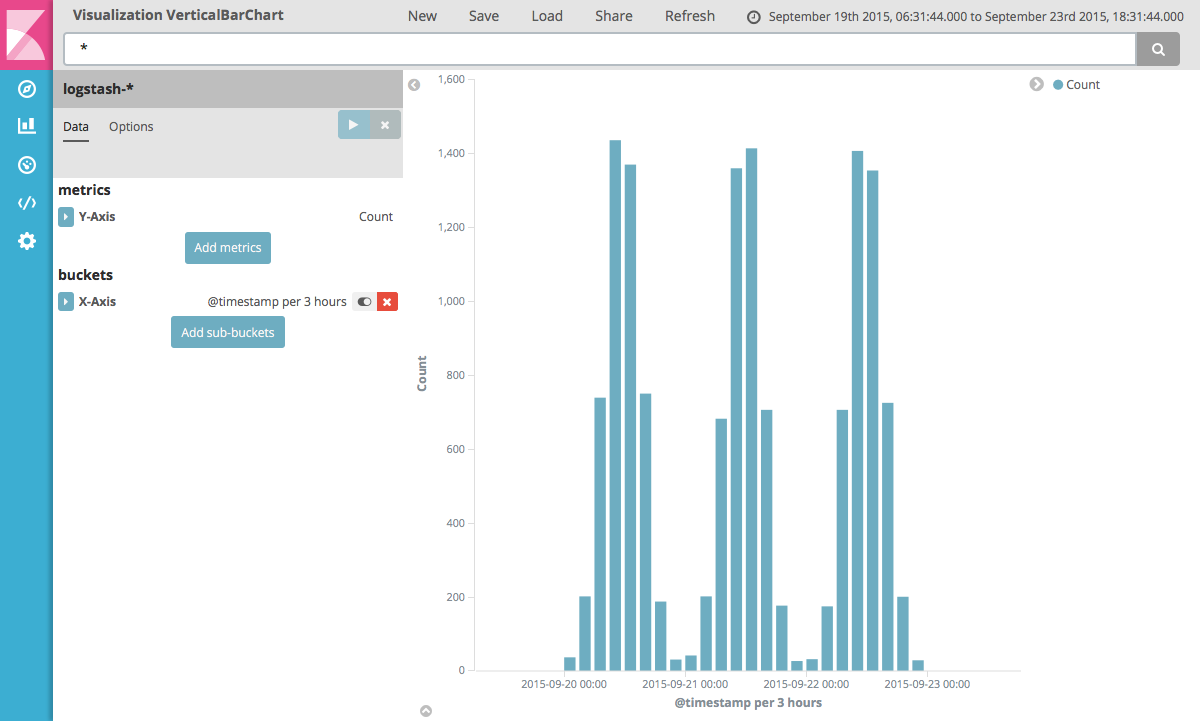
Task: Open the Dashboard gauge icon
Action: 27,164
